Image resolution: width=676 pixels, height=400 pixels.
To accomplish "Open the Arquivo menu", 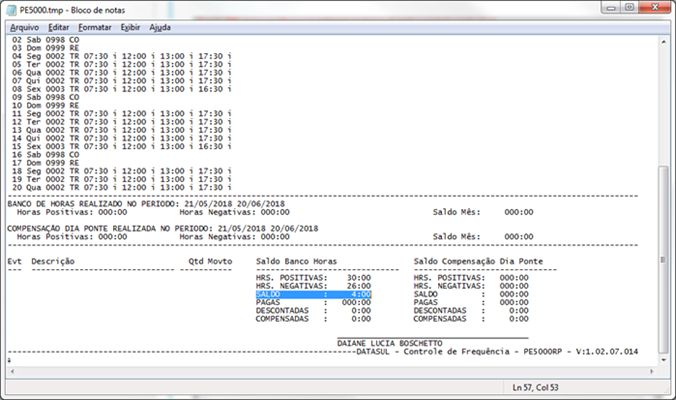I will point(24,27).
